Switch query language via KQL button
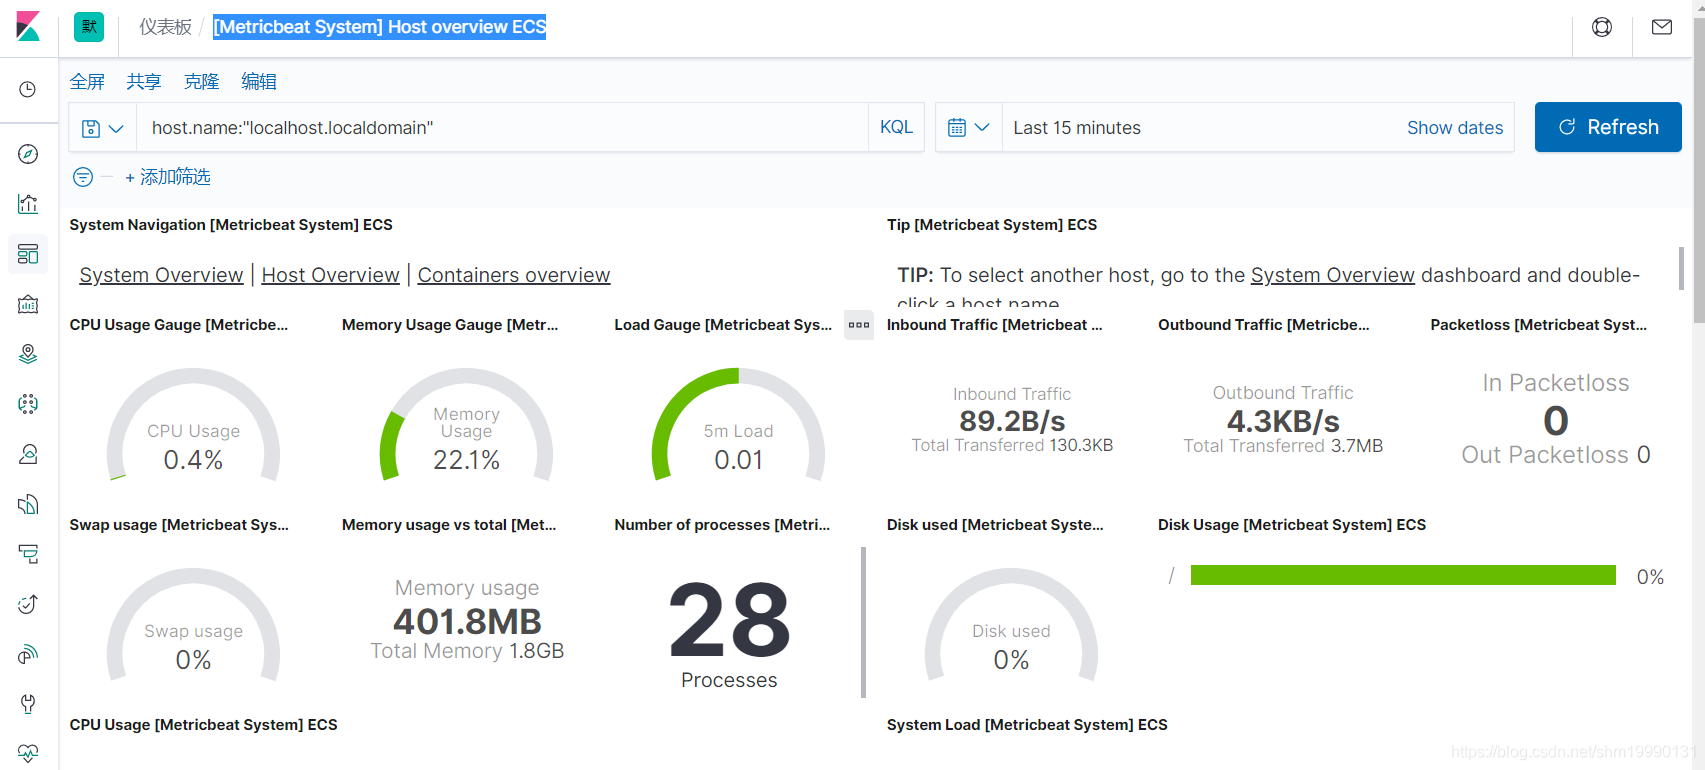Screen dimensions: 1705x770 click(x=896, y=127)
